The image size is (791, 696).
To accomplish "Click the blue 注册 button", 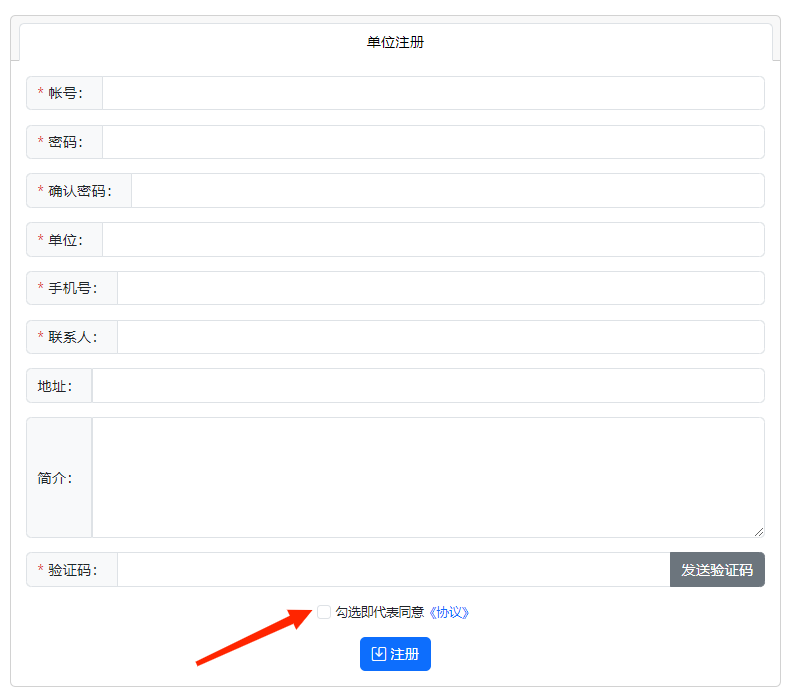I will pyautogui.click(x=395, y=654).
